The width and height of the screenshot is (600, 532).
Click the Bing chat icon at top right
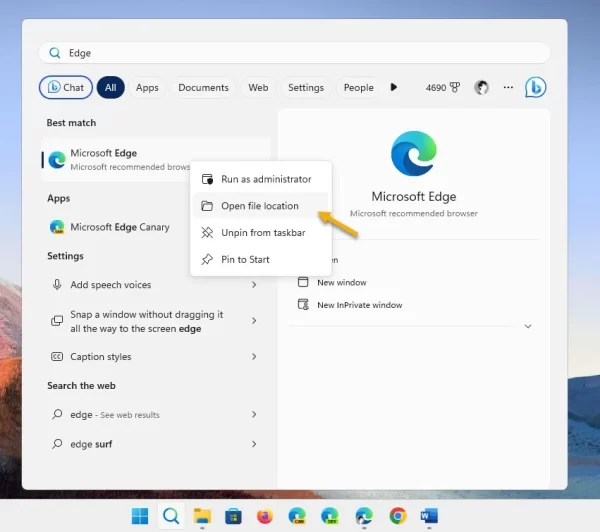pyautogui.click(x=535, y=87)
